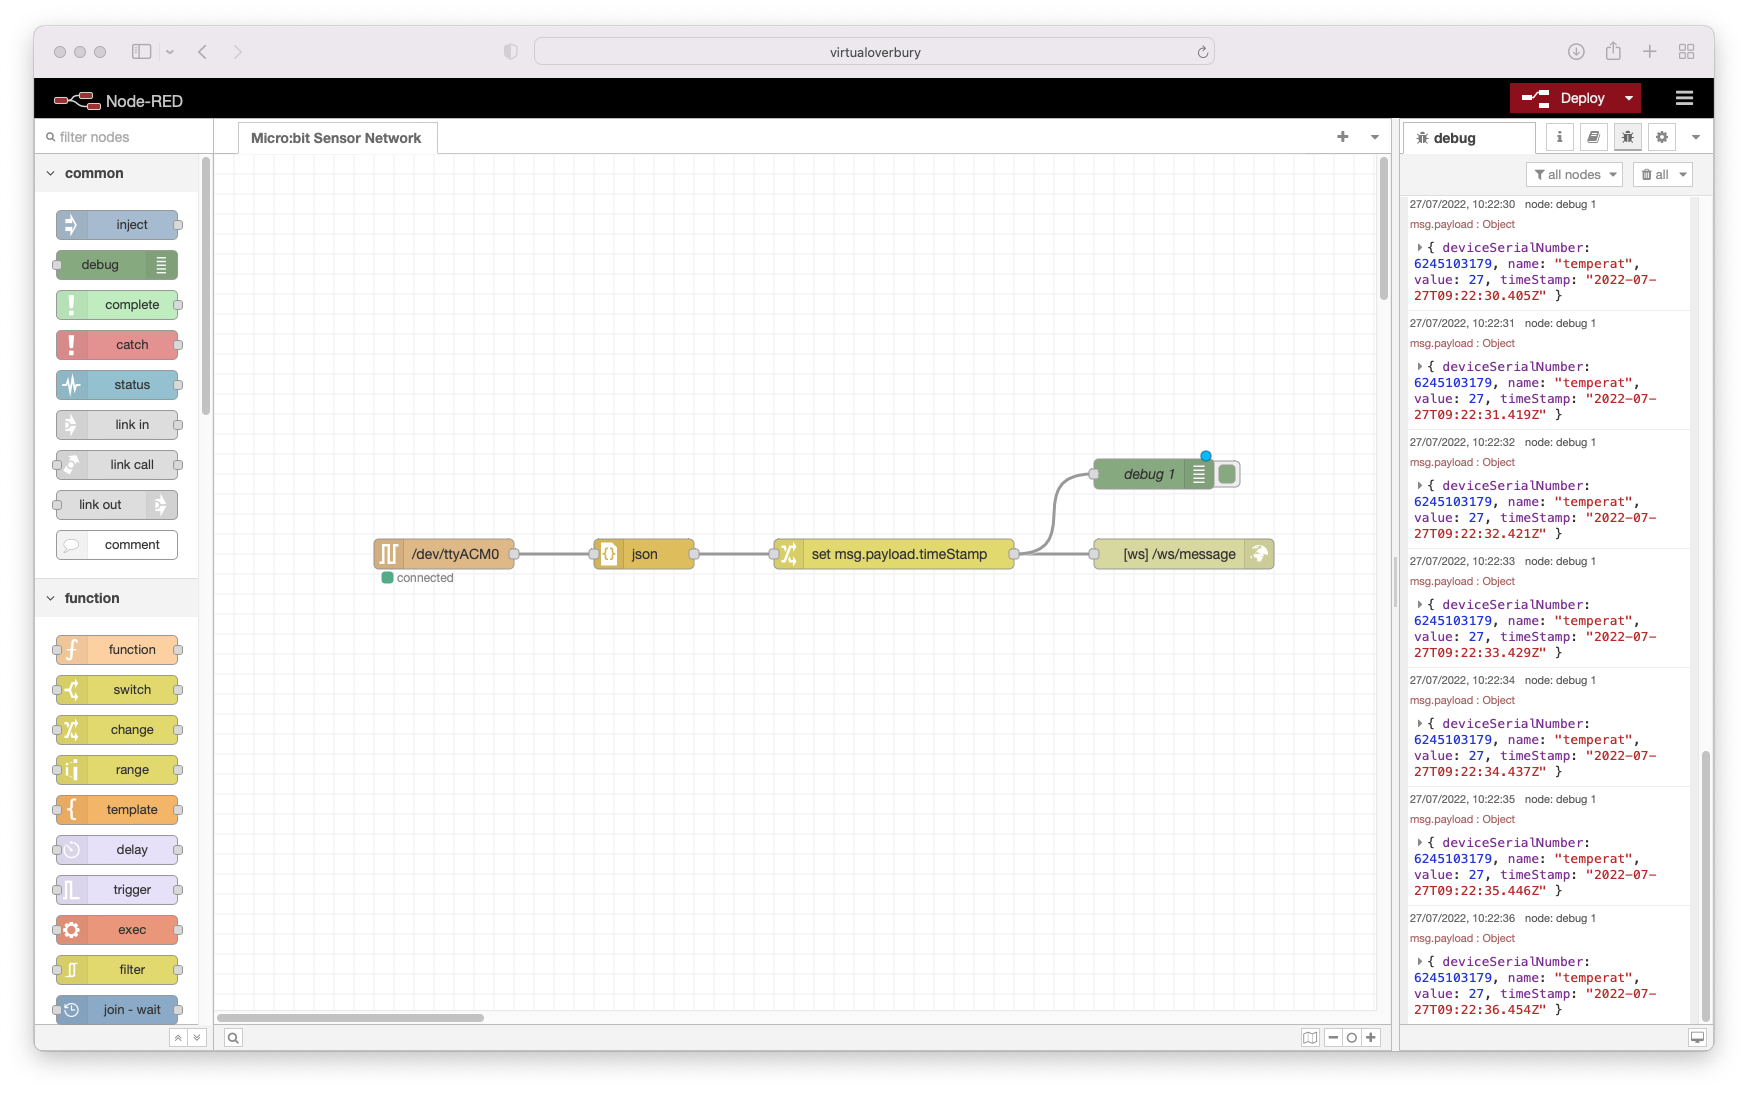Open the Node-RED hamburger main menu
This screenshot has height=1093, width=1748.
[x=1684, y=98]
